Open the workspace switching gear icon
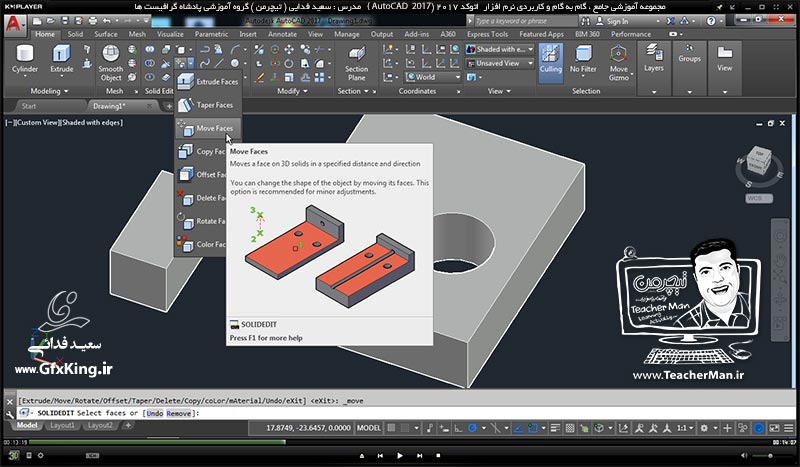The width and height of the screenshot is (800, 467). pyautogui.click(x=704, y=428)
